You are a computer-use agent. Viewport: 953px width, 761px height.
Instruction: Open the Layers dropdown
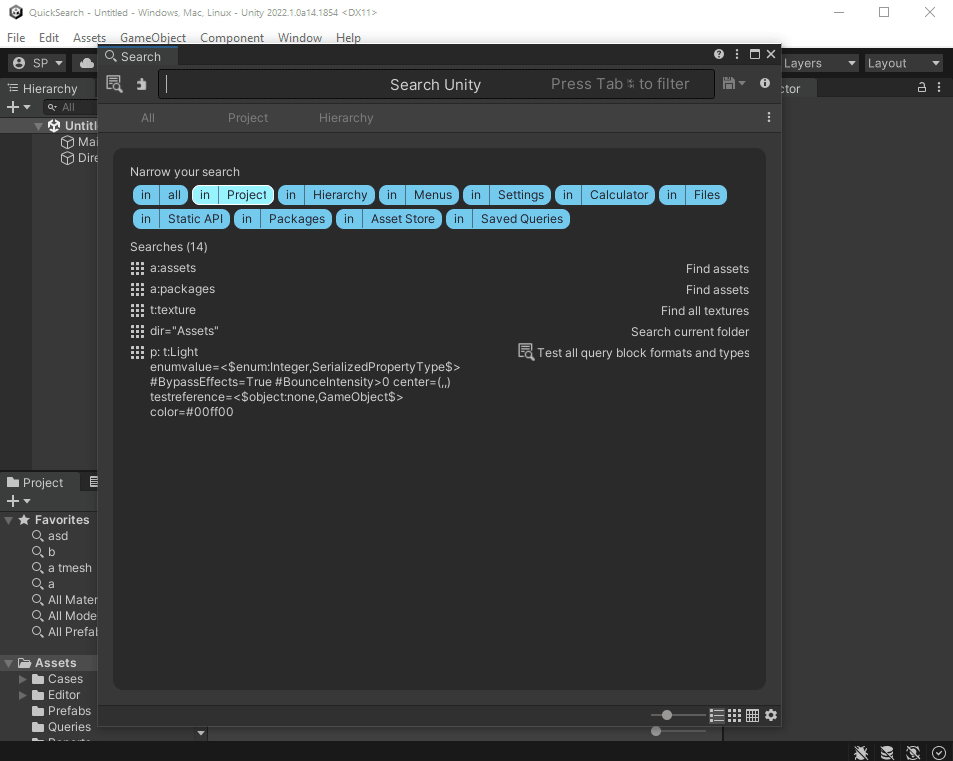[820, 63]
